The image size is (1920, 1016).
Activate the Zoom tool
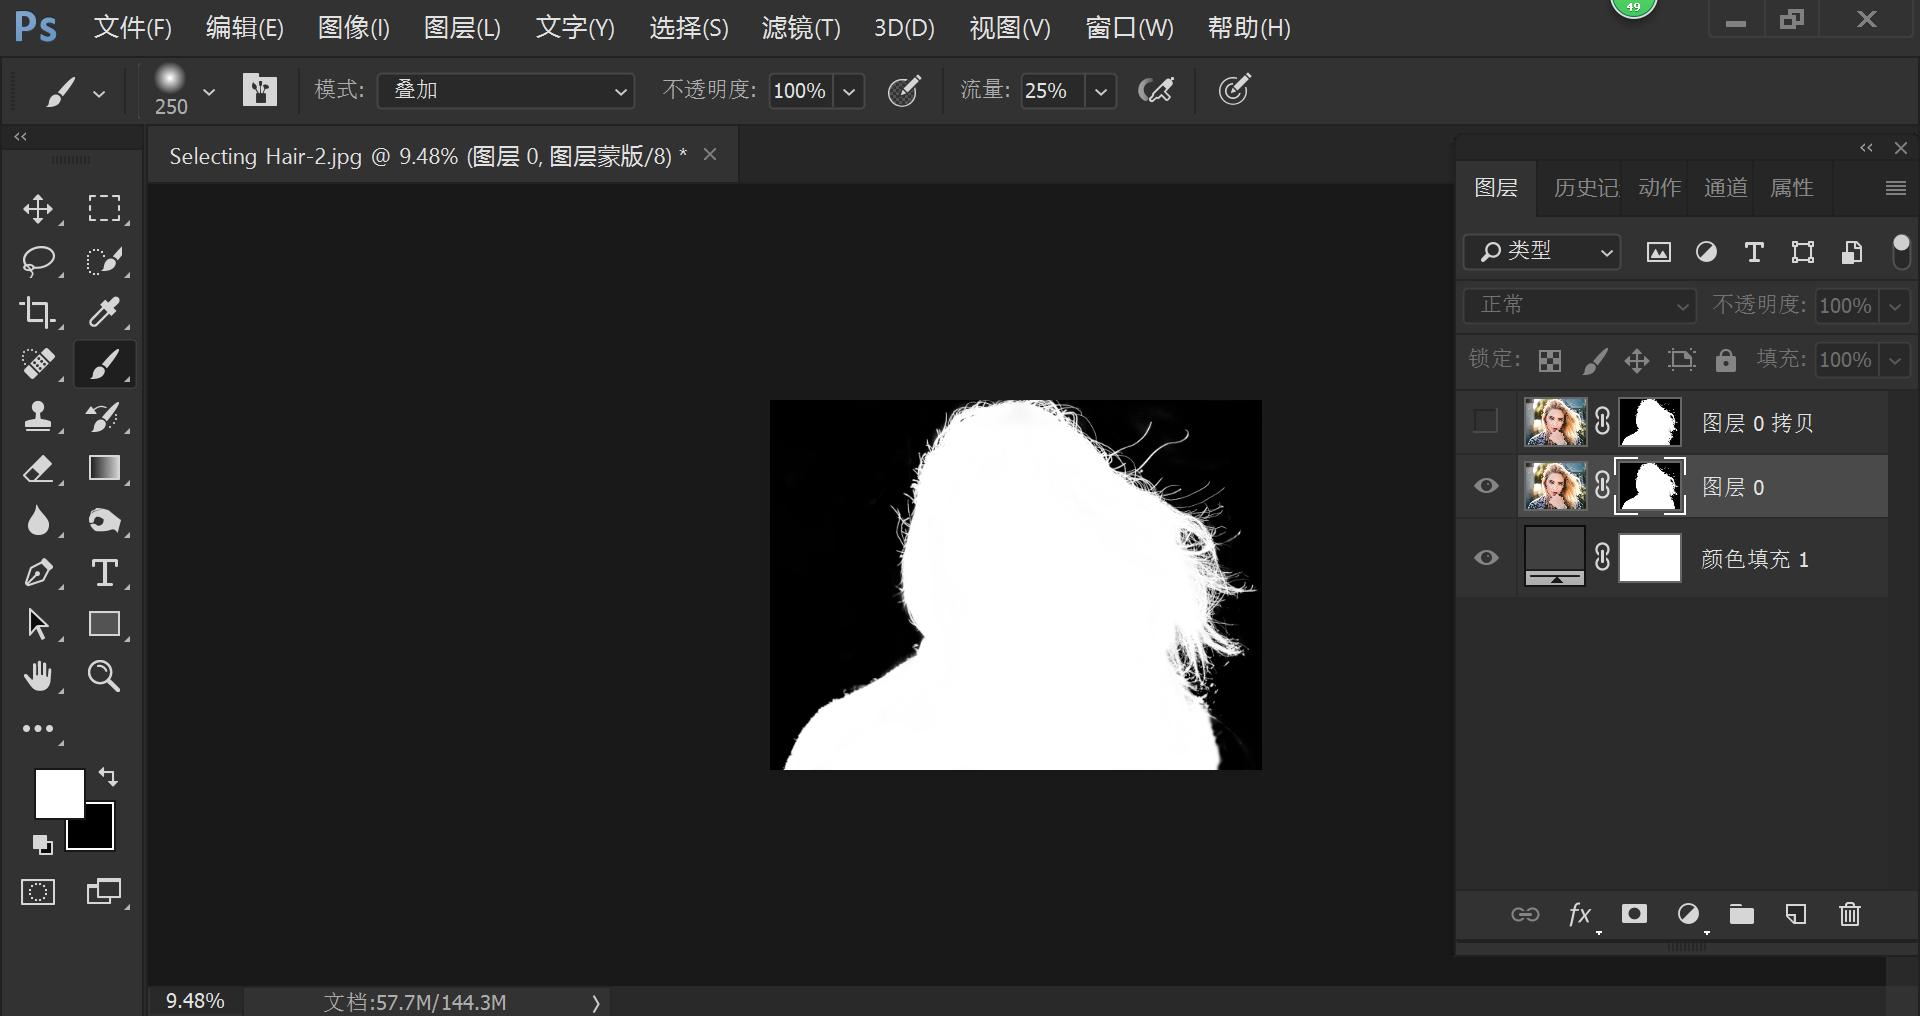[x=104, y=676]
